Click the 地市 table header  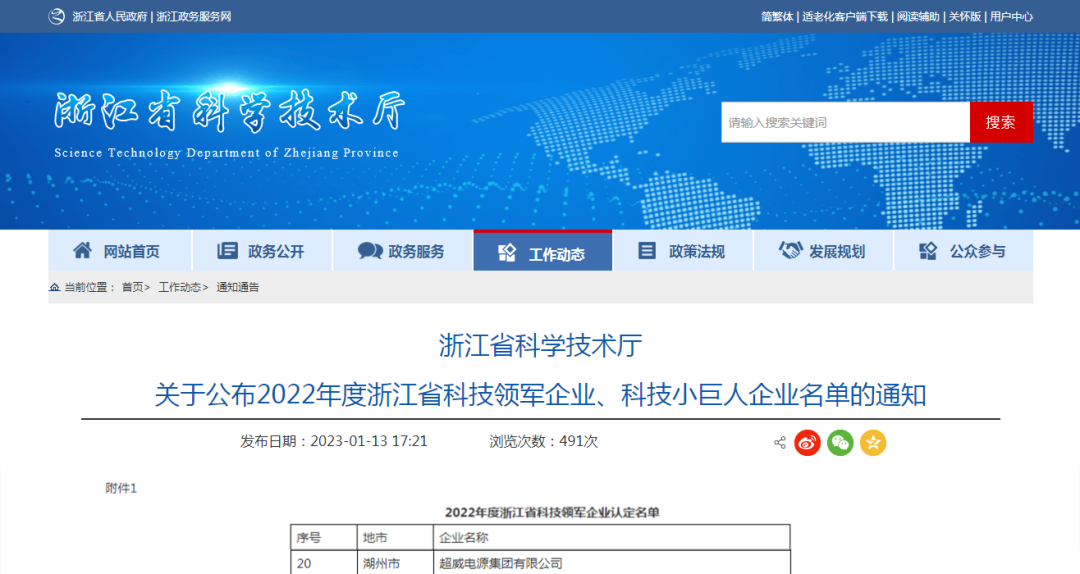pyautogui.click(x=395, y=537)
